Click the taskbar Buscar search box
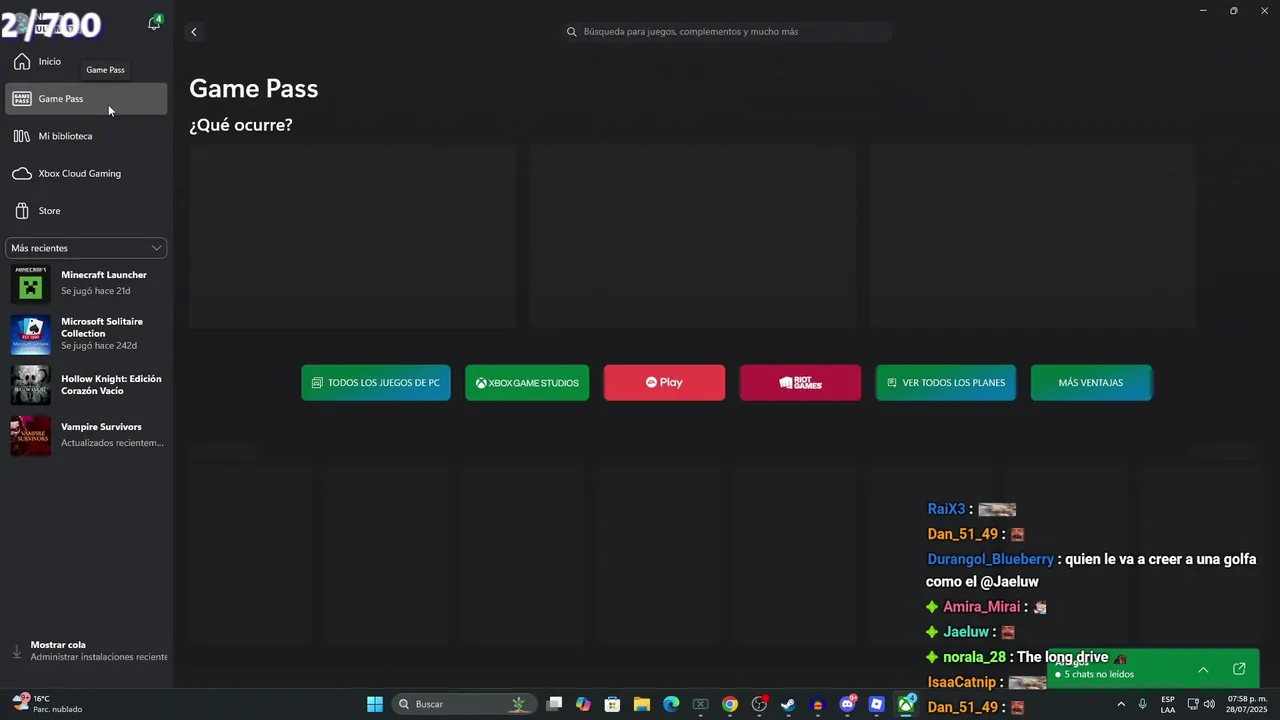The image size is (1280, 720). coord(463,704)
